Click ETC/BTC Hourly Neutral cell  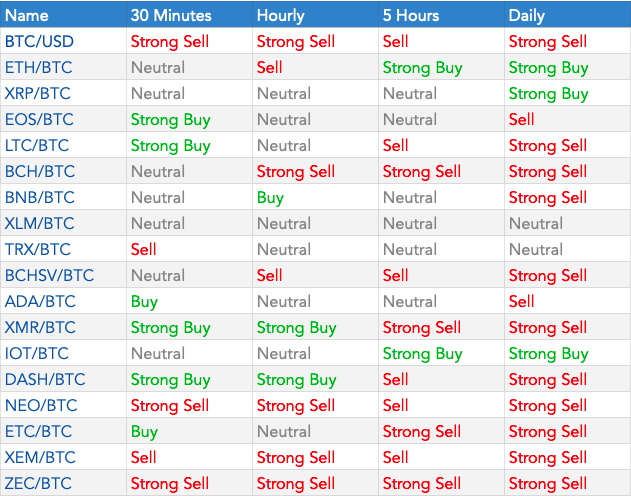(x=284, y=431)
